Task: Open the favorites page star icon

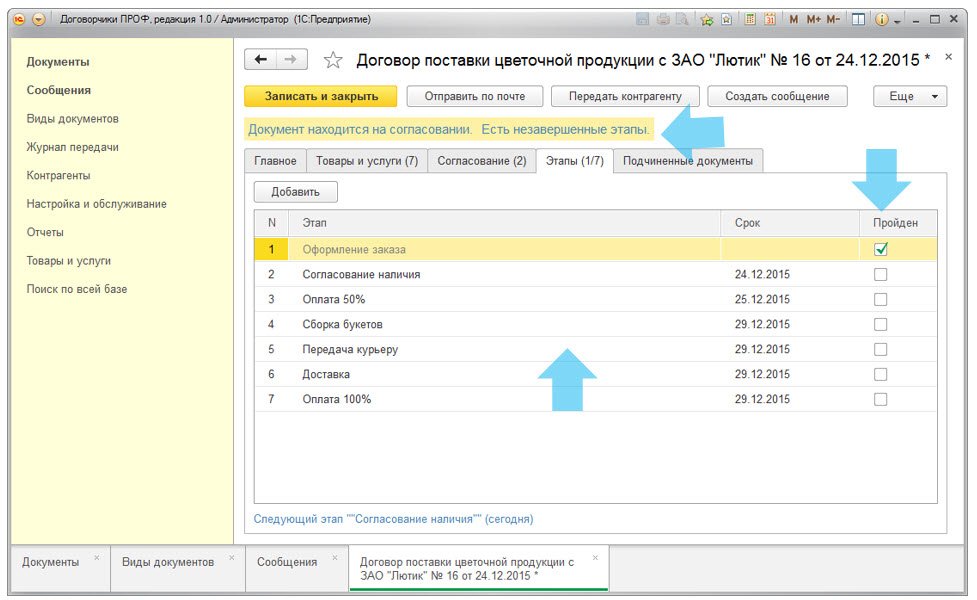Action: [727, 19]
